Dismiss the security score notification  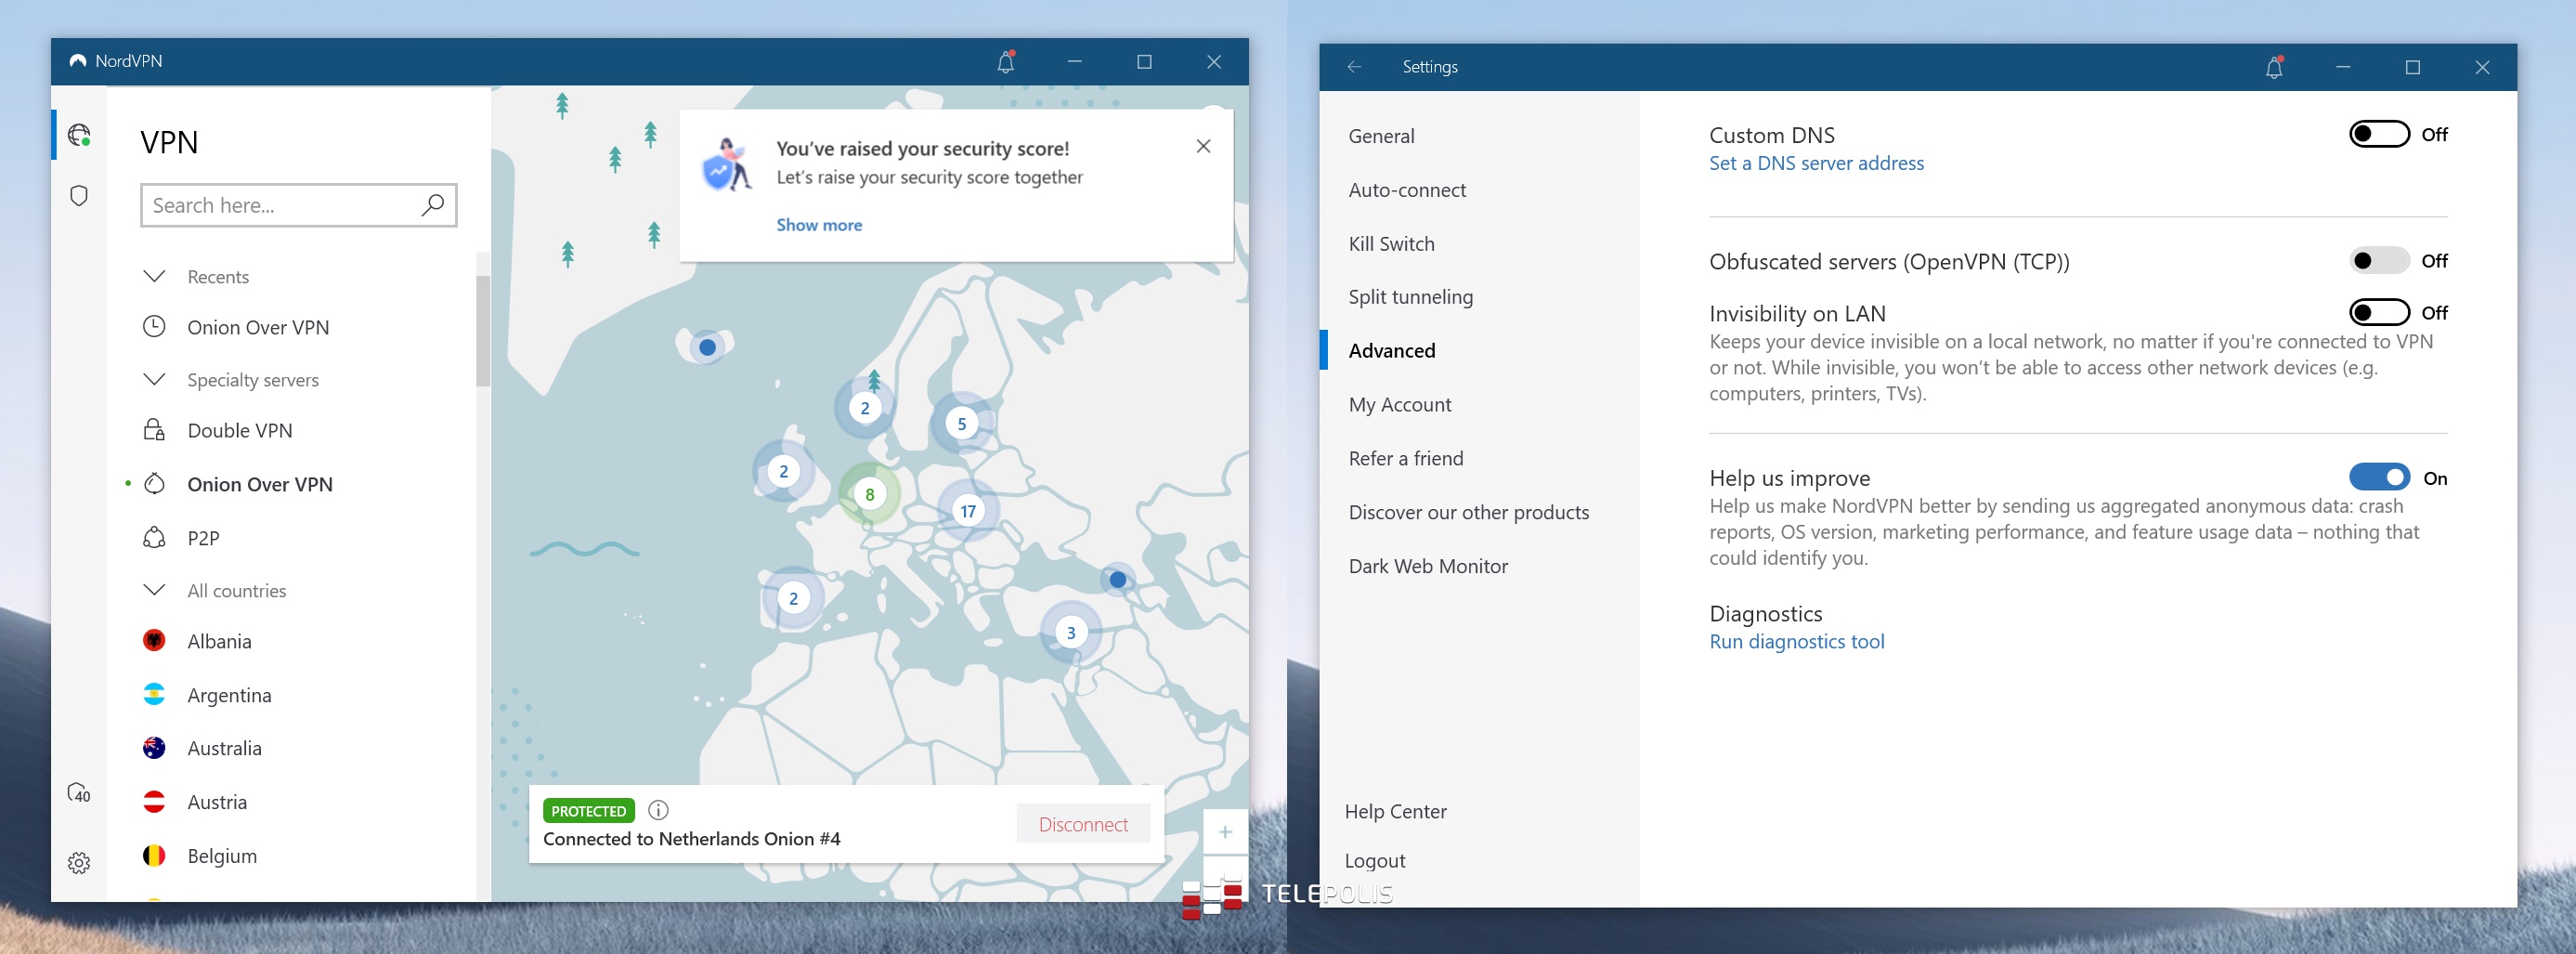click(1203, 147)
